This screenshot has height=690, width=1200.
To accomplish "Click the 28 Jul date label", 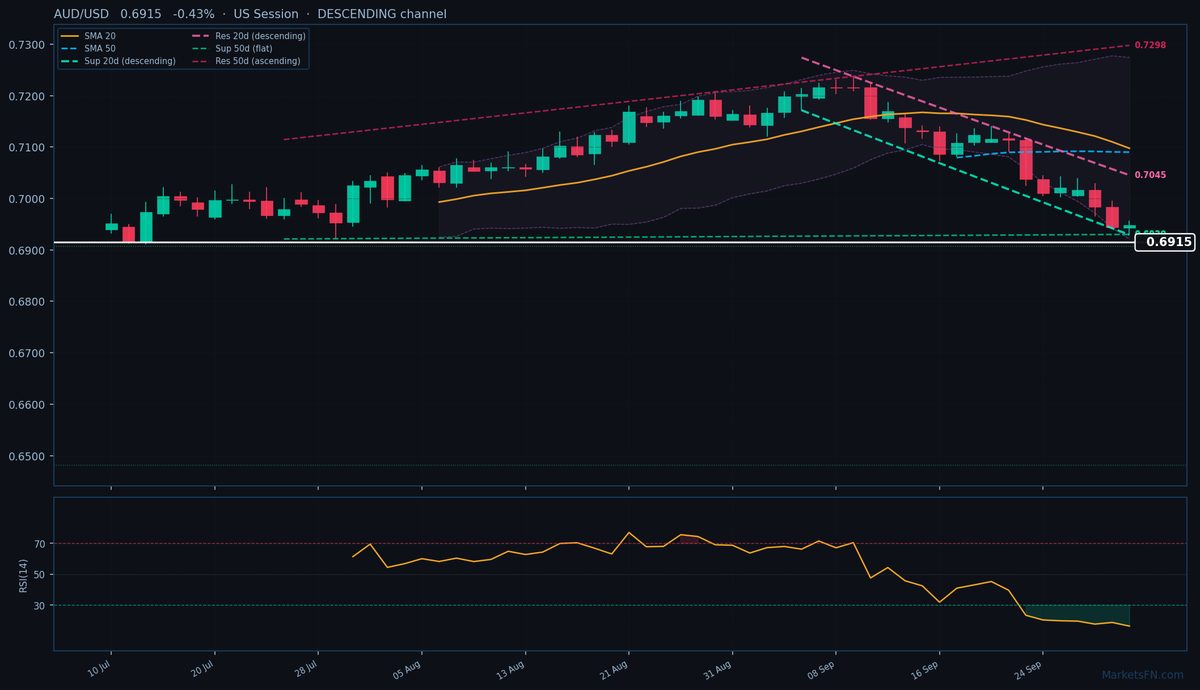I will (306, 669).
